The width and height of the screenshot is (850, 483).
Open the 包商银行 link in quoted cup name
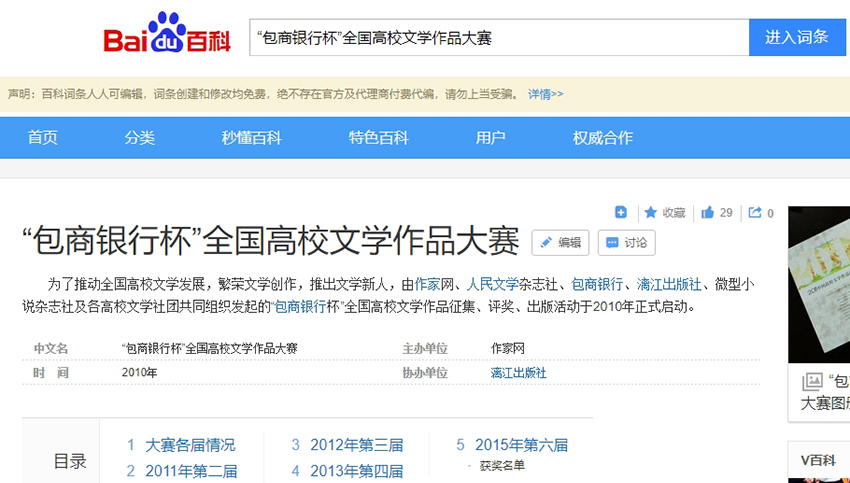point(300,307)
